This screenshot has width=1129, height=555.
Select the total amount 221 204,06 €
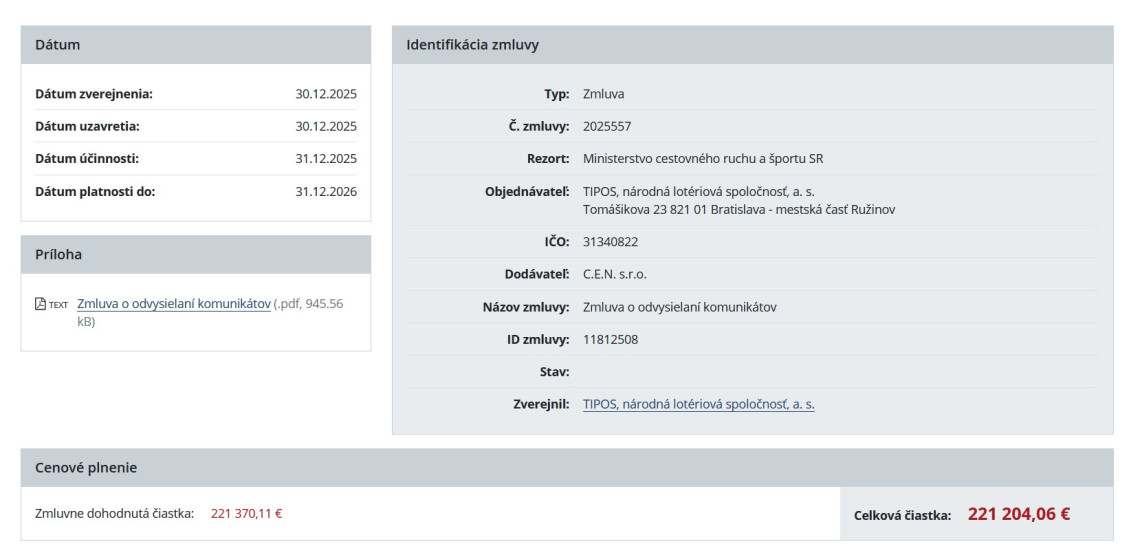pos(1019,514)
